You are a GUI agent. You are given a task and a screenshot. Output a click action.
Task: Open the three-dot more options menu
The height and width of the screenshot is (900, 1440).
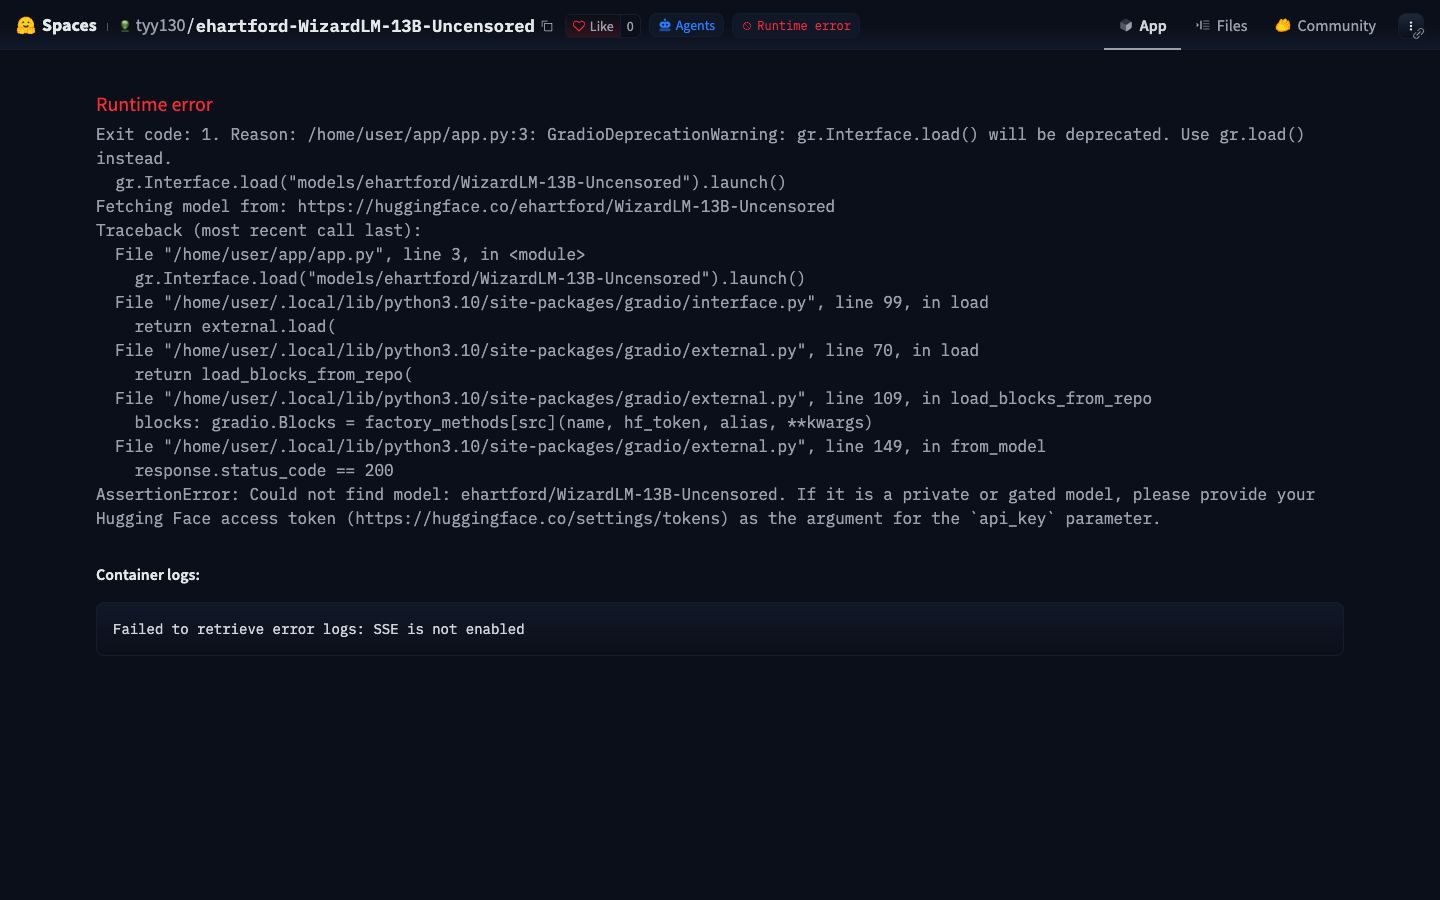coord(1410,26)
